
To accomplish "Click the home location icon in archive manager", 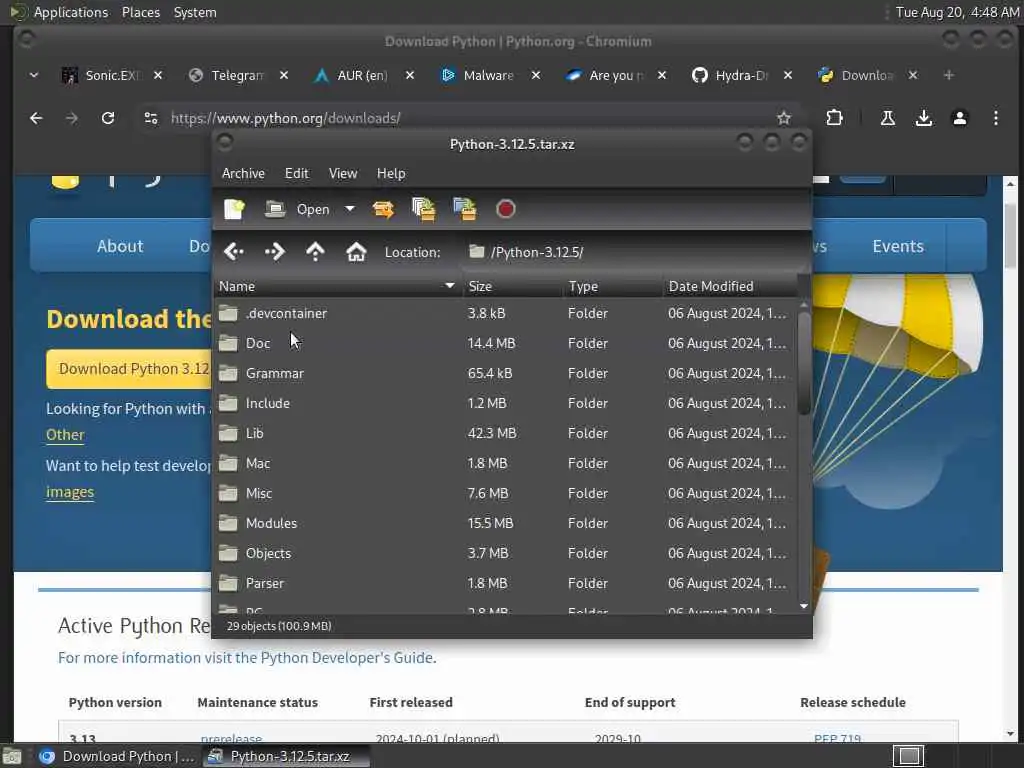I will pos(356,251).
